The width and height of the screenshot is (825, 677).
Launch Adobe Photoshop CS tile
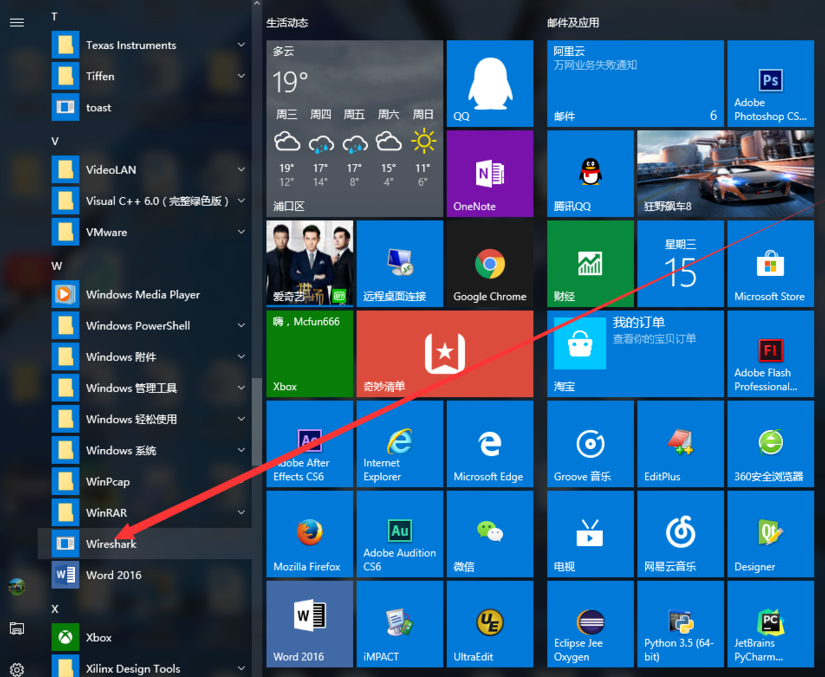[770, 84]
